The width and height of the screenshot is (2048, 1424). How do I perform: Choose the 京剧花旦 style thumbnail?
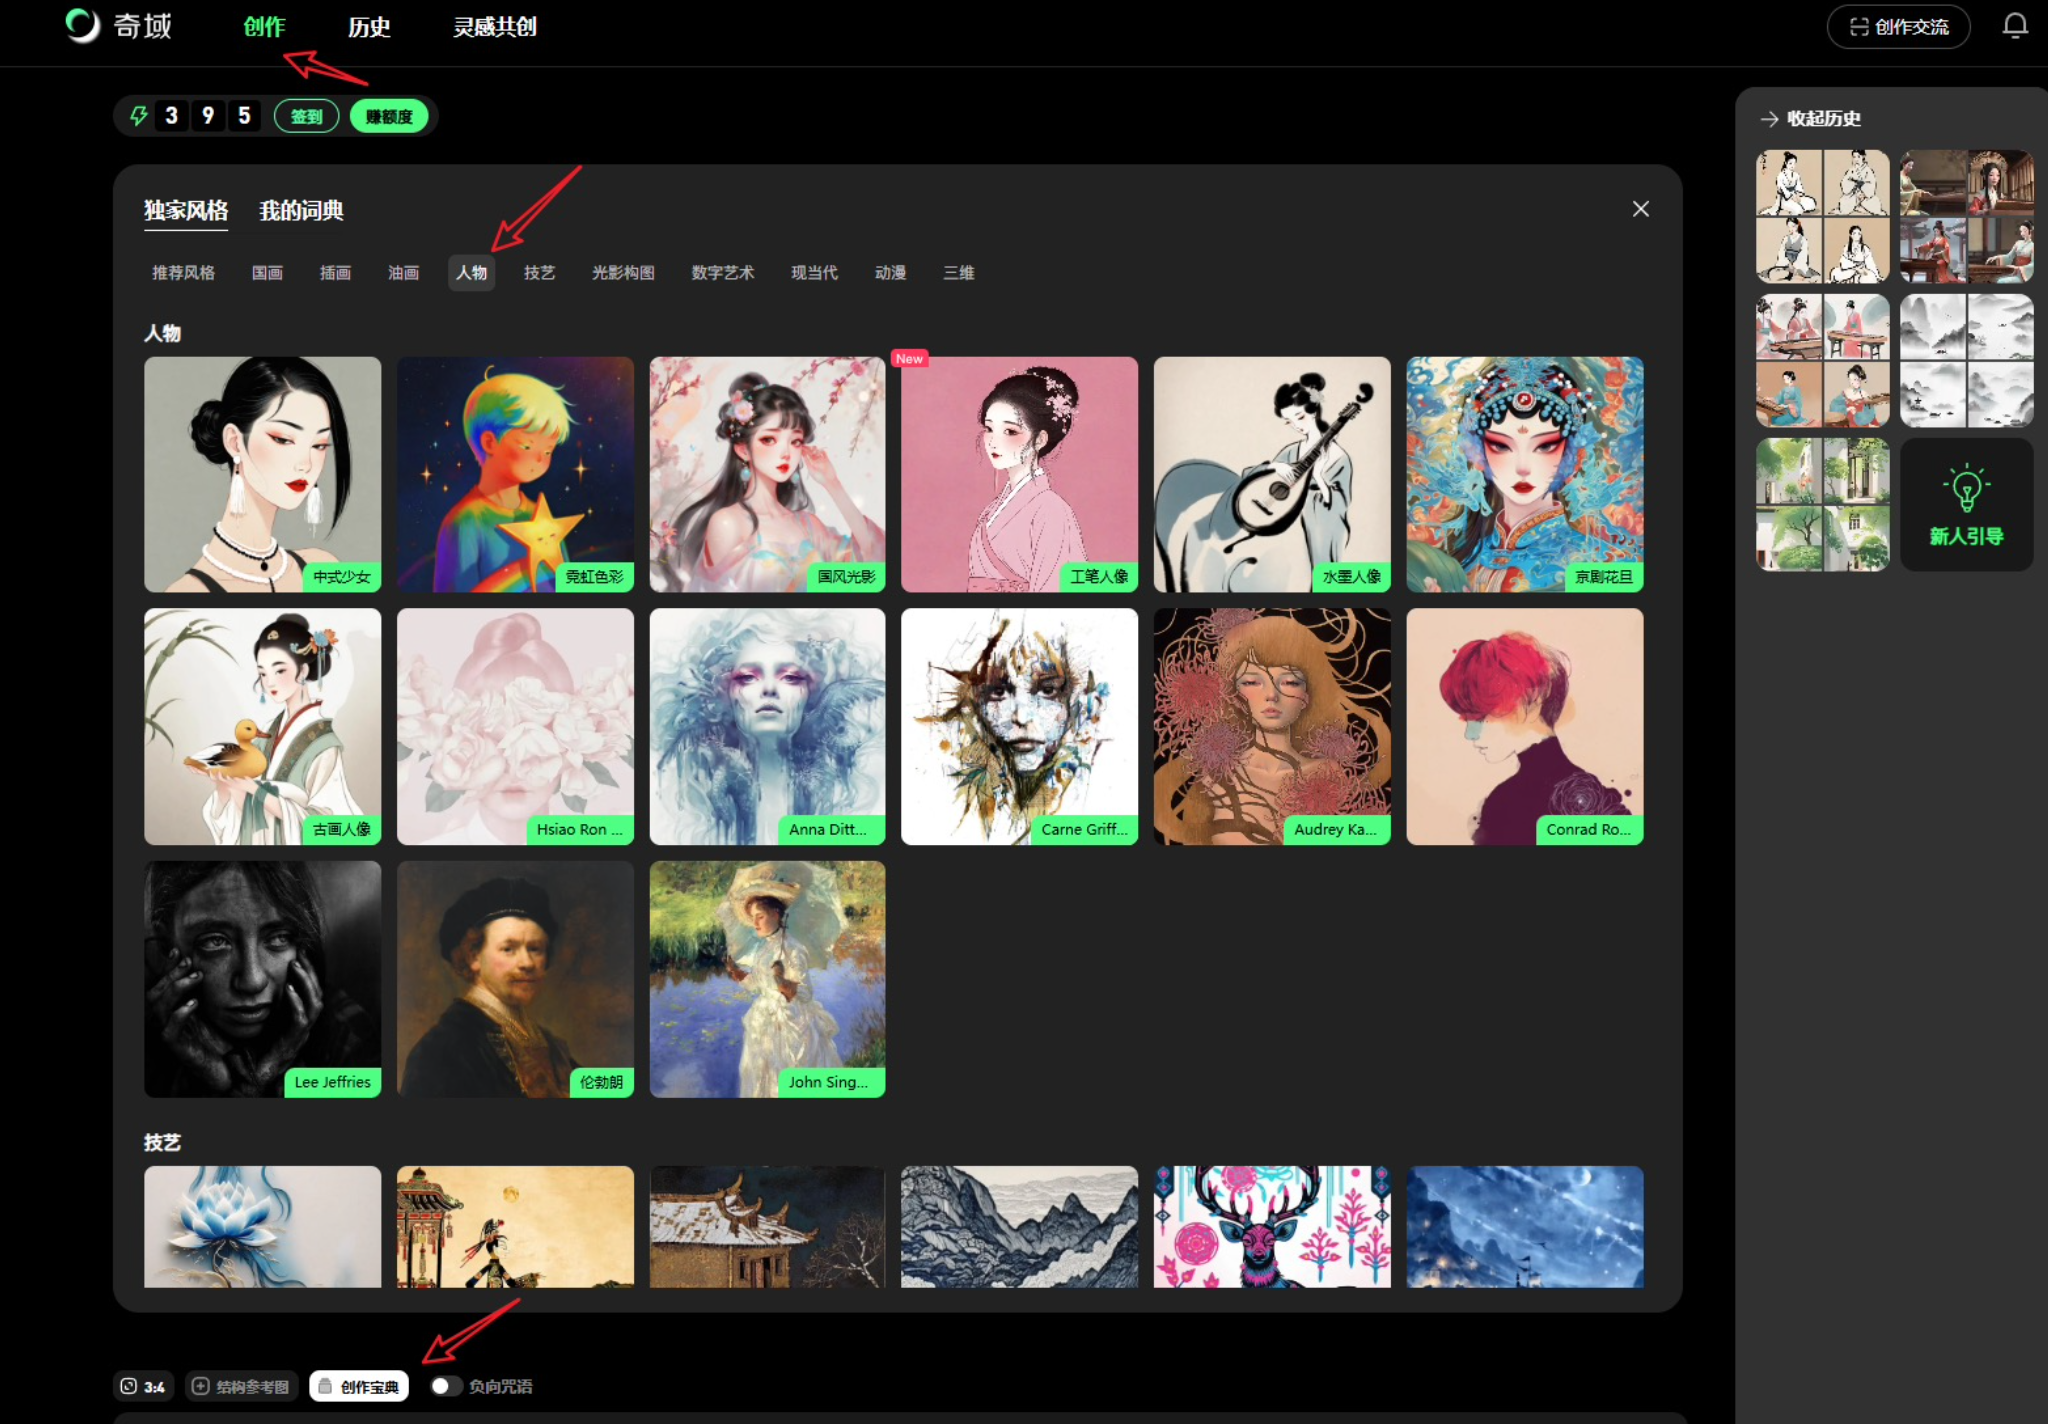[x=1525, y=474]
